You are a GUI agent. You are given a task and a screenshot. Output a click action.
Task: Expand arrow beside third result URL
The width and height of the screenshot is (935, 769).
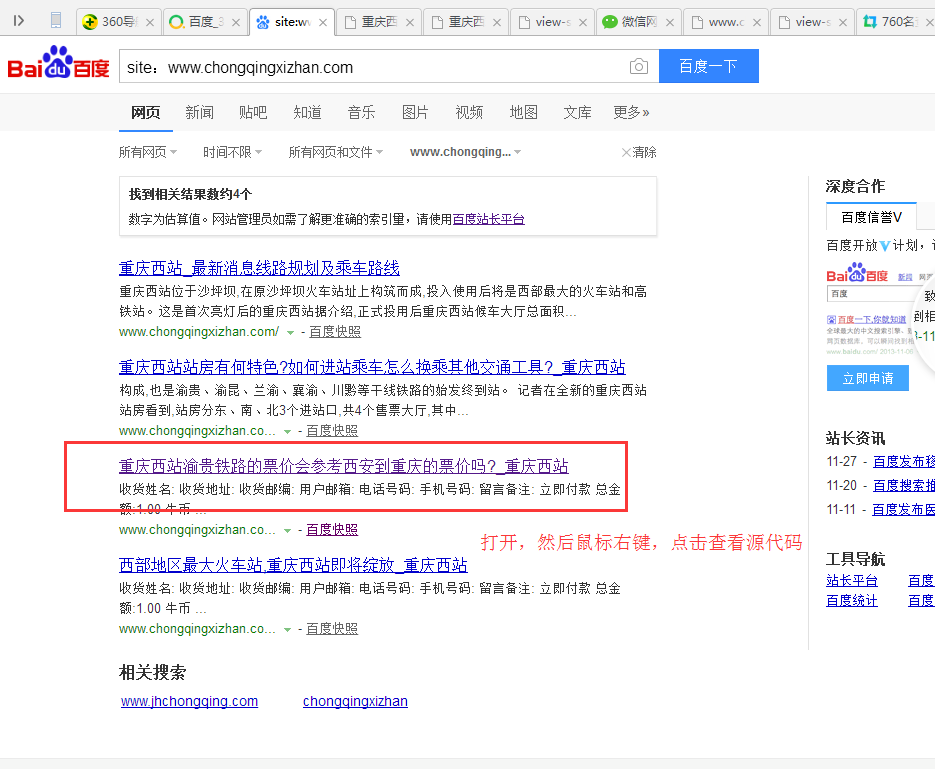tap(287, 531)
